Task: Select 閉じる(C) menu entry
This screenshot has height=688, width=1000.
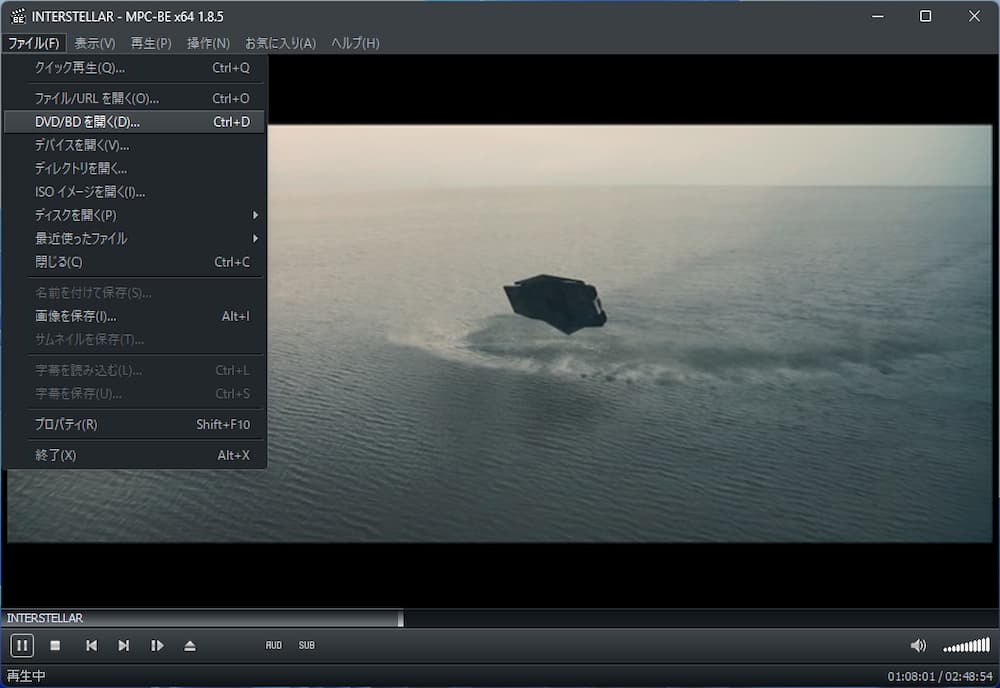Action: (134, 262)
